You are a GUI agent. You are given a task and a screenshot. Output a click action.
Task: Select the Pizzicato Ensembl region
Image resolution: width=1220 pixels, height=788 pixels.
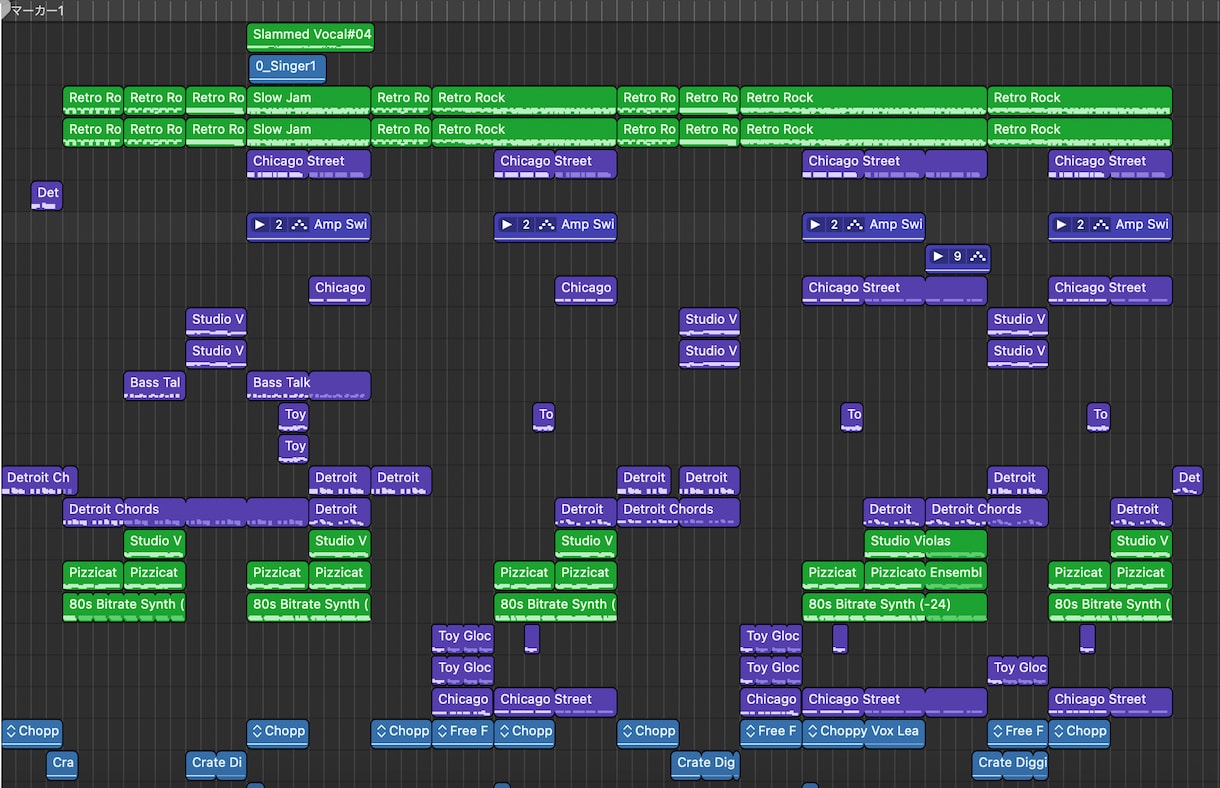point(925,576)
